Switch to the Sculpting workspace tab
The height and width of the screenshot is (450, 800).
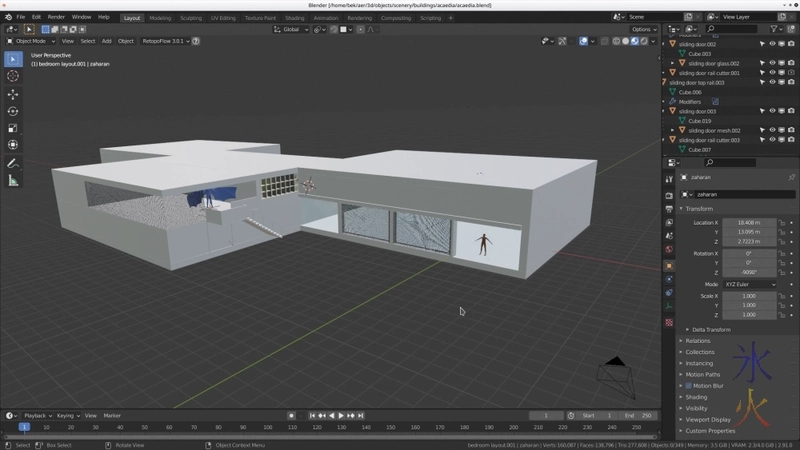pyautogui.click(x=190, y=17)
